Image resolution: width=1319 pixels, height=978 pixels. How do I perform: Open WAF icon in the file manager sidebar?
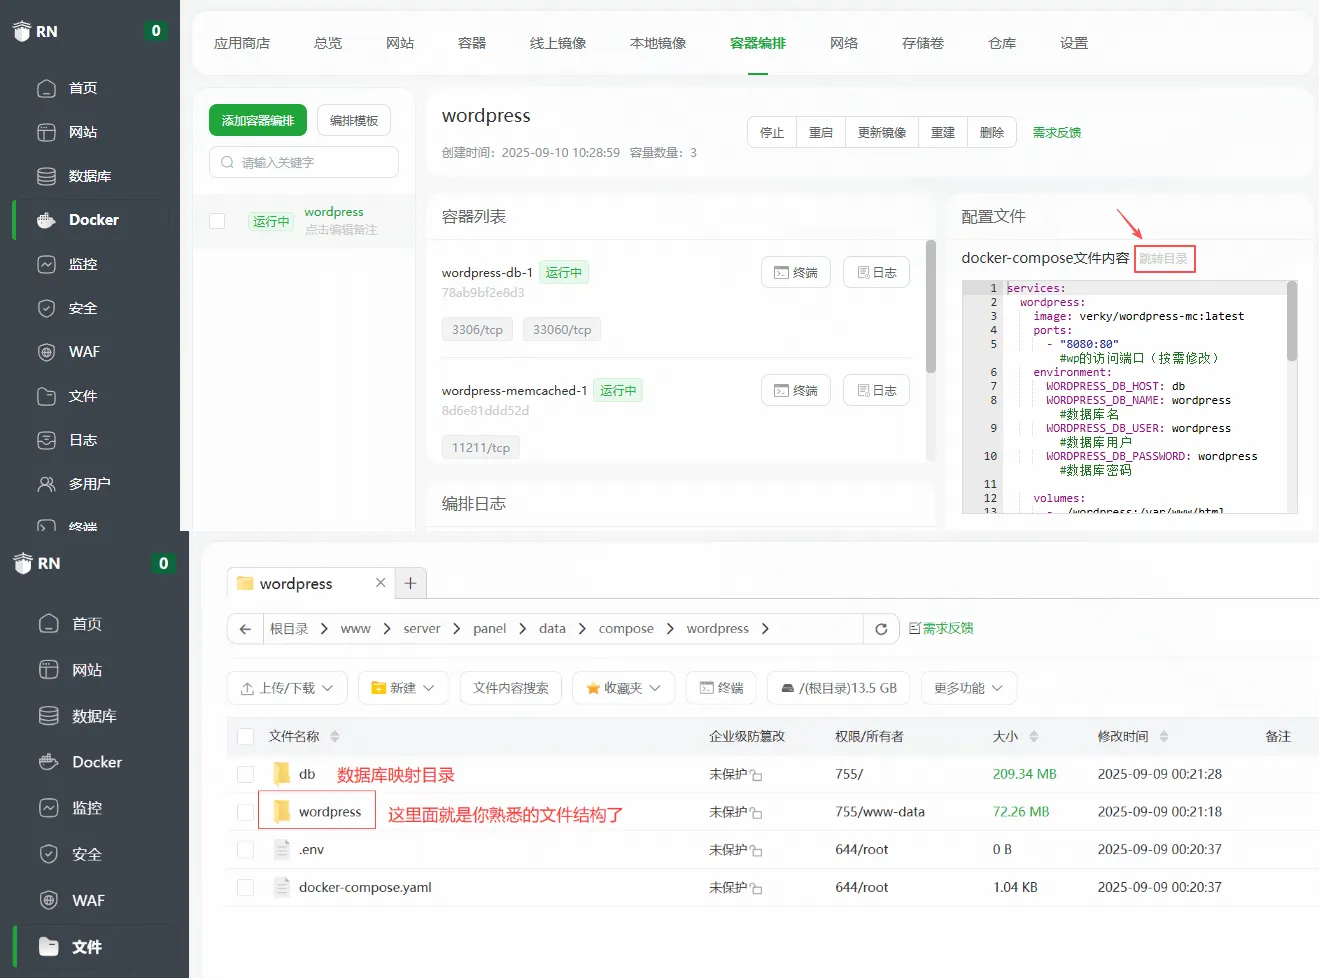pyautogui.click(x=49, y=900)
